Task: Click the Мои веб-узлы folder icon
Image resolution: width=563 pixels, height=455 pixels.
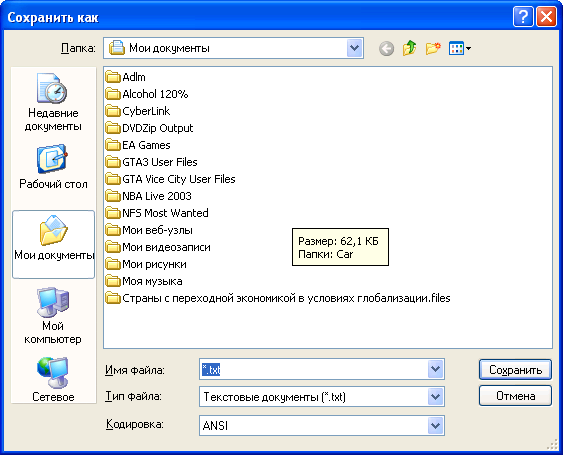Action: click(113, 230)
